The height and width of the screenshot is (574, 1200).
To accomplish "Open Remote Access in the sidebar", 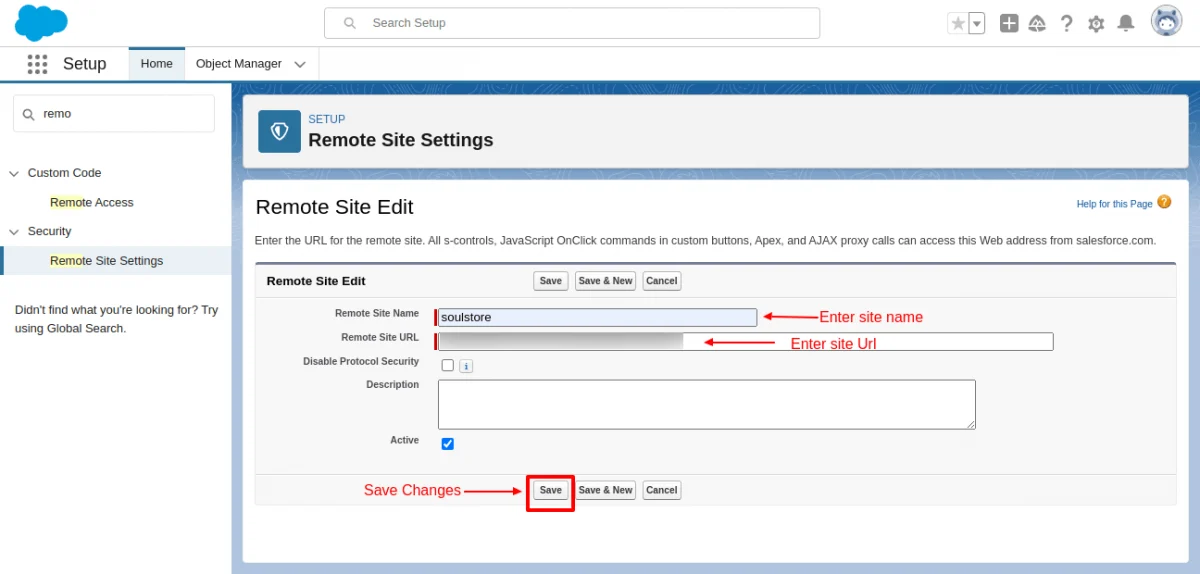I will [x=92, y=202].
